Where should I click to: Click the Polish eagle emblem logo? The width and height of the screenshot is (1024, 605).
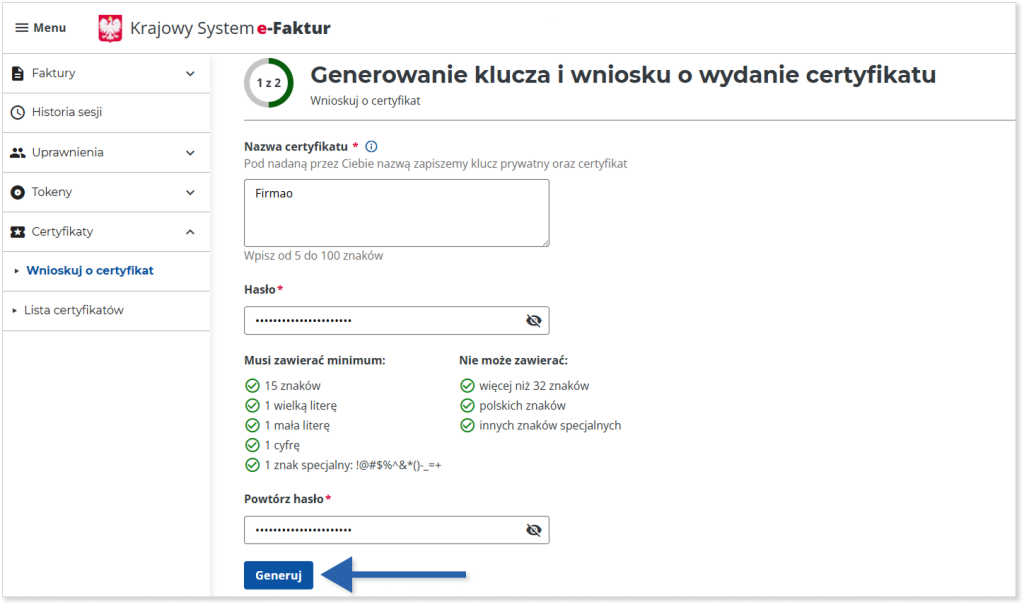110,29
